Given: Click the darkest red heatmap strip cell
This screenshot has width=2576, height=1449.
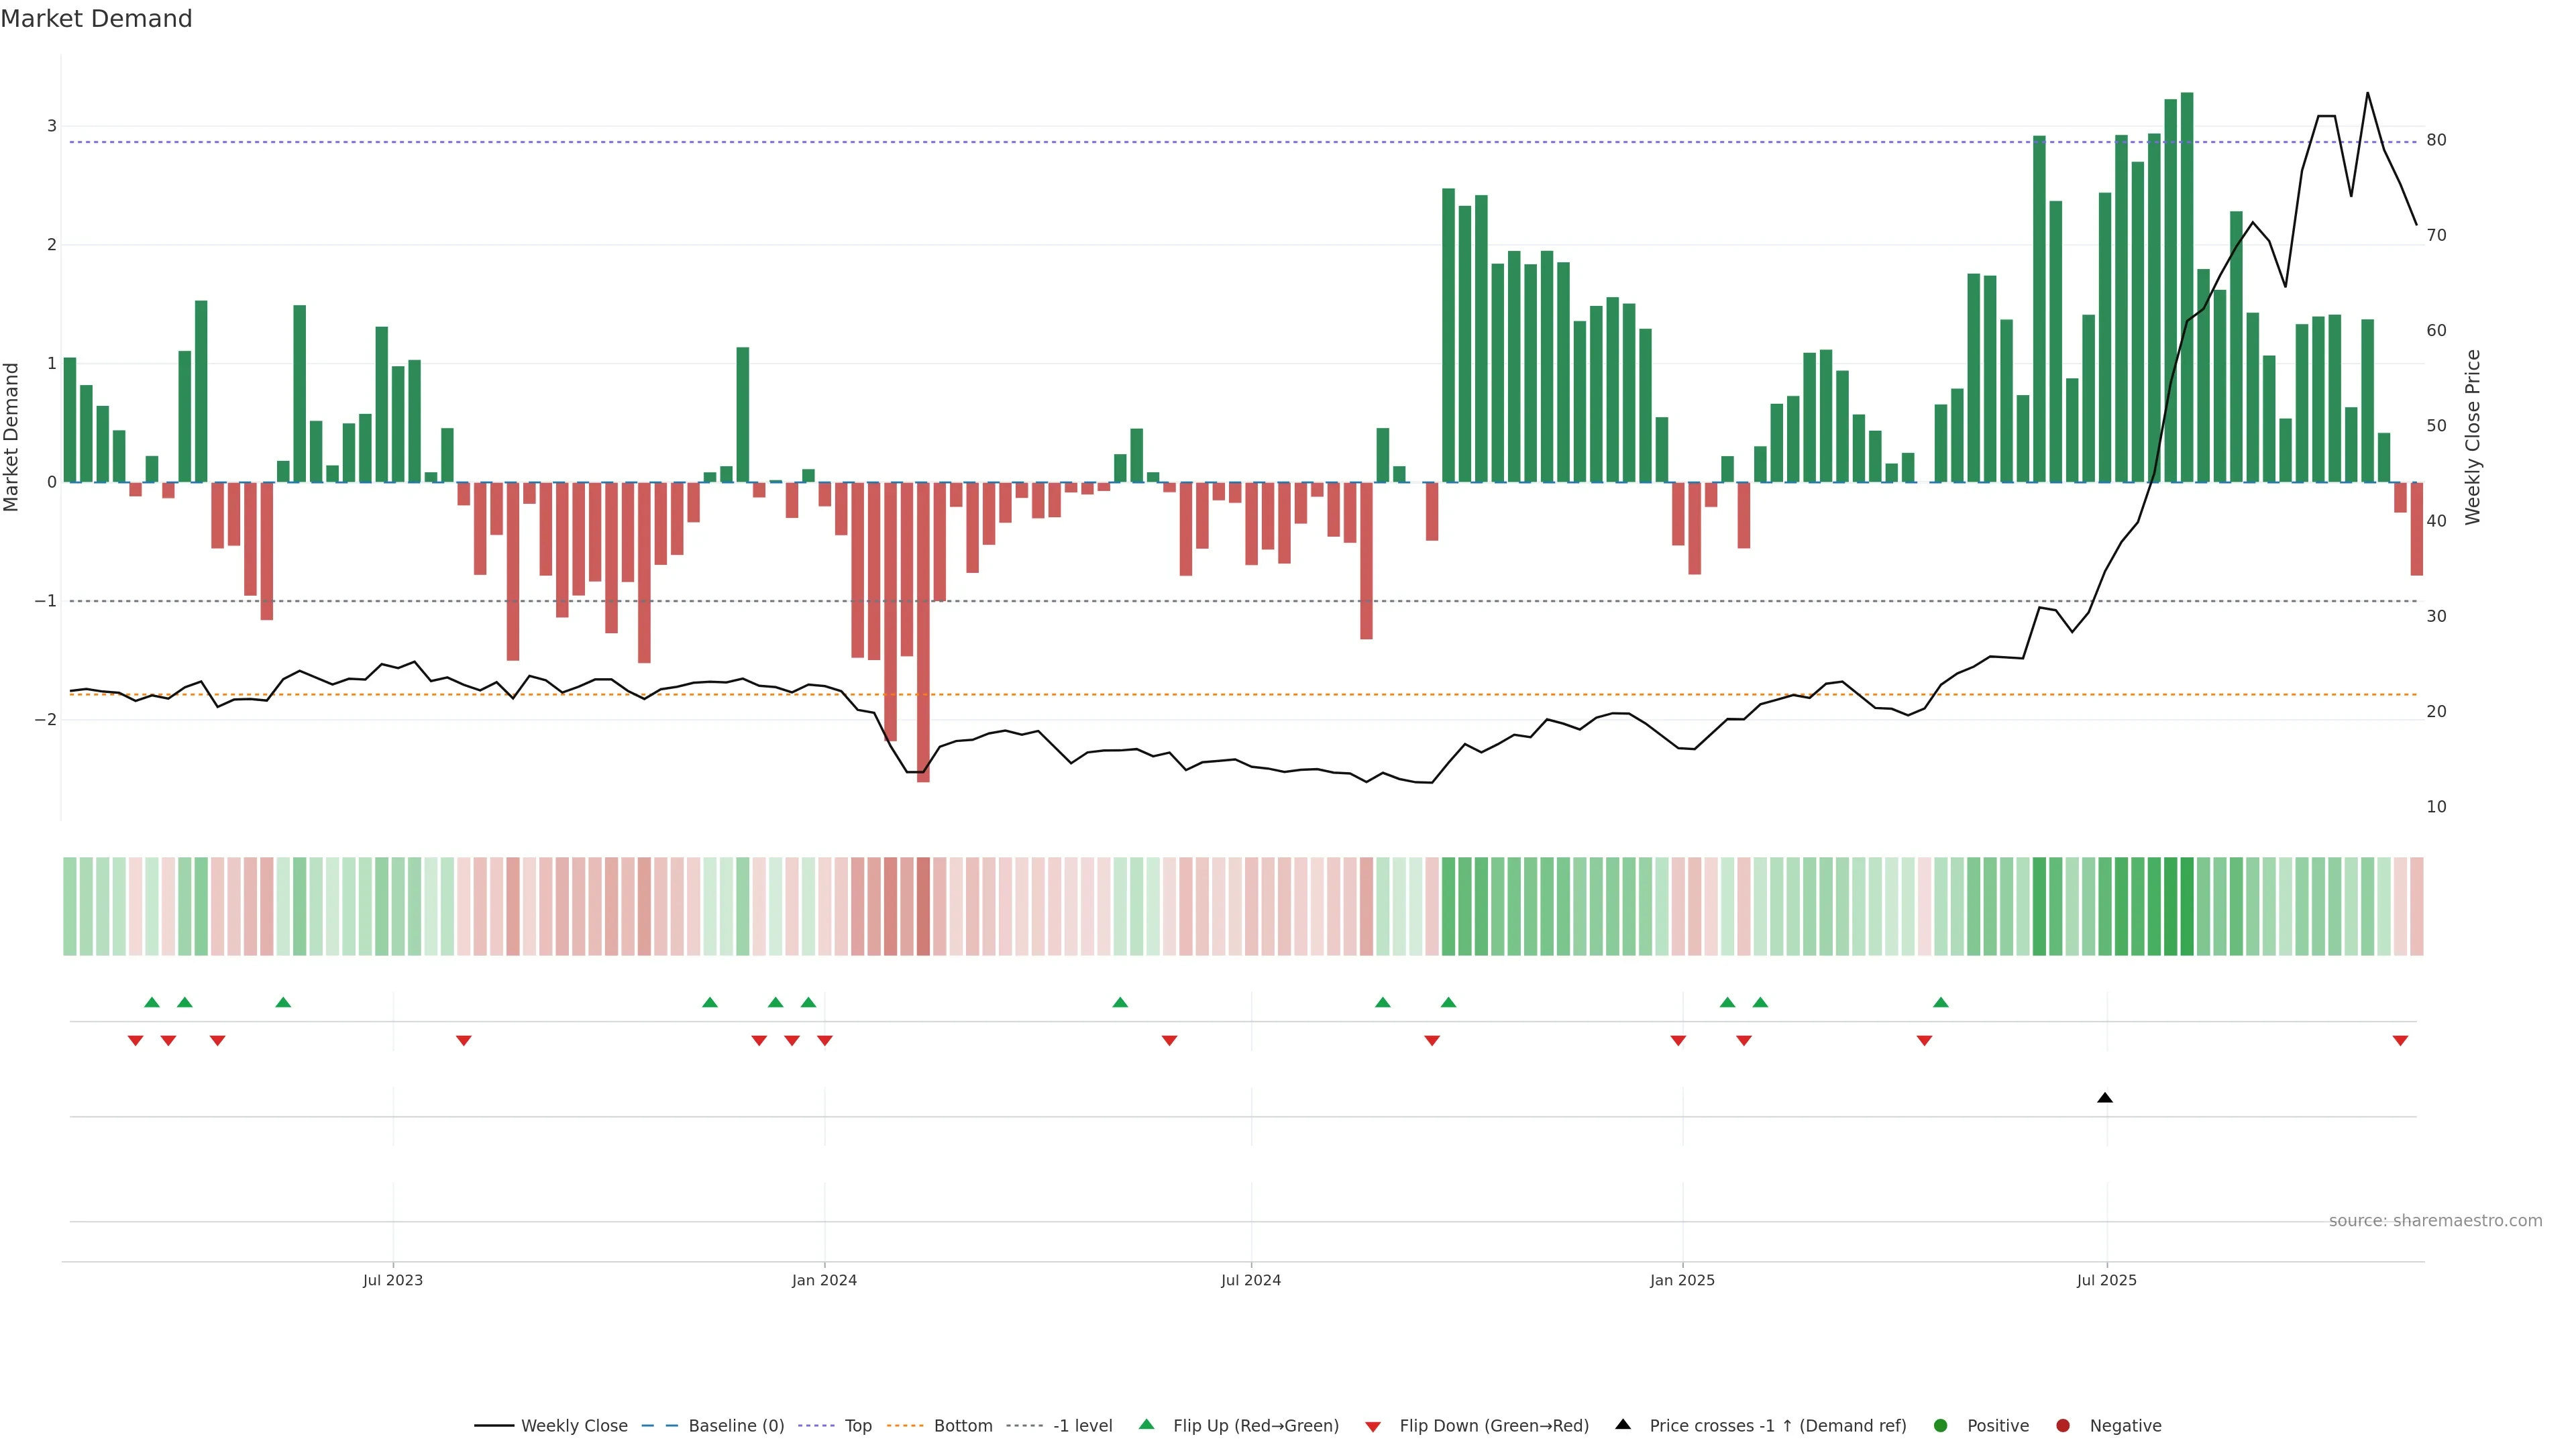Looking at the screenshot, I should coord(923,906).
